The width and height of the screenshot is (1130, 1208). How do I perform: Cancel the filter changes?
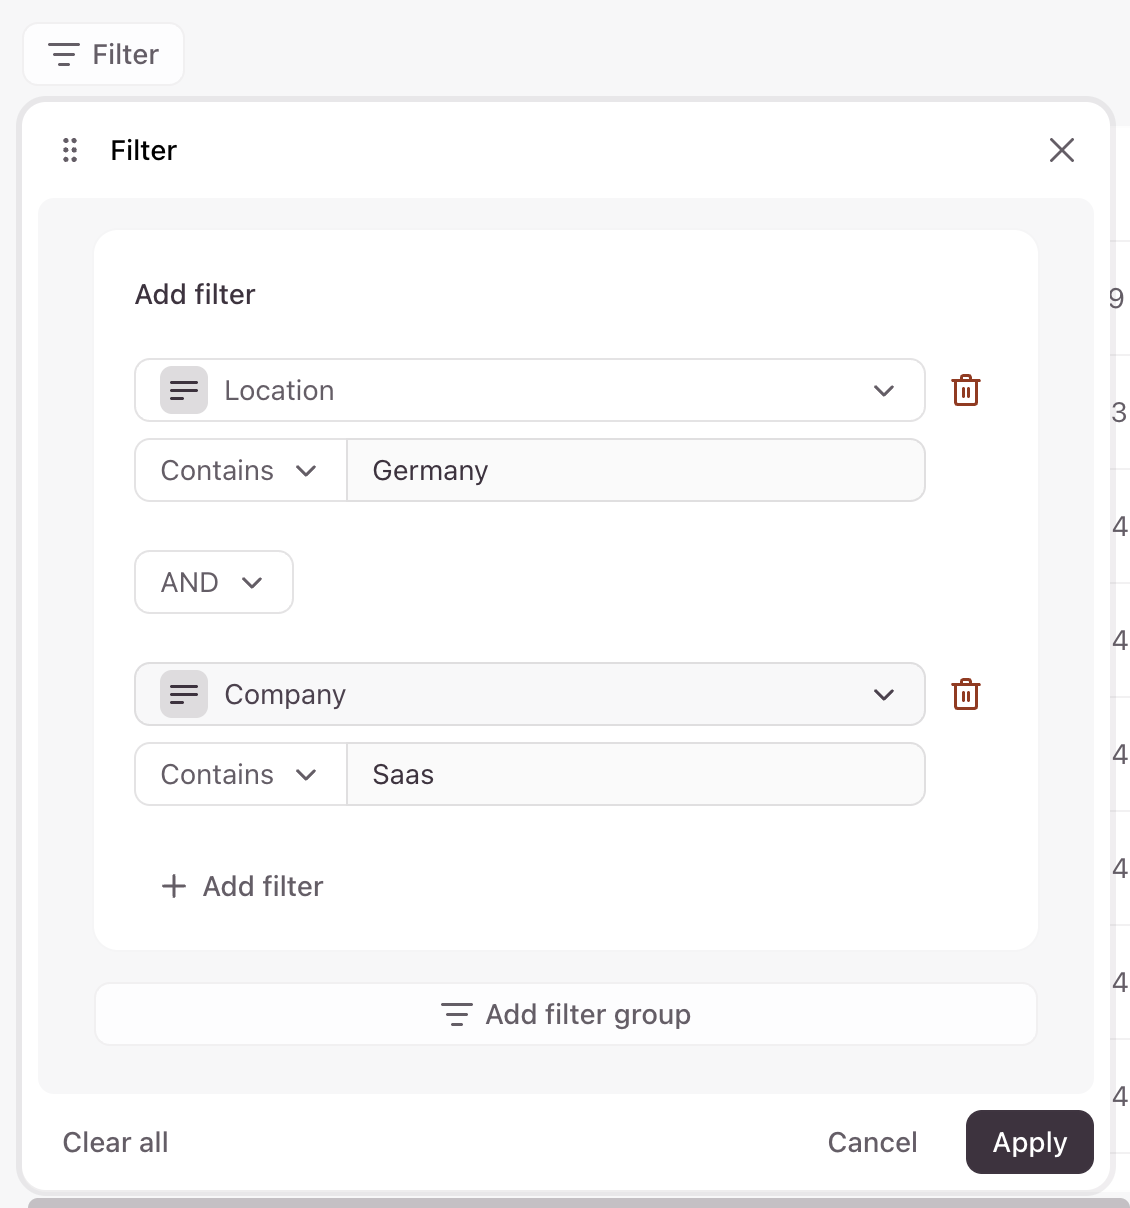pyautogui.click(x=872, y=1142)
